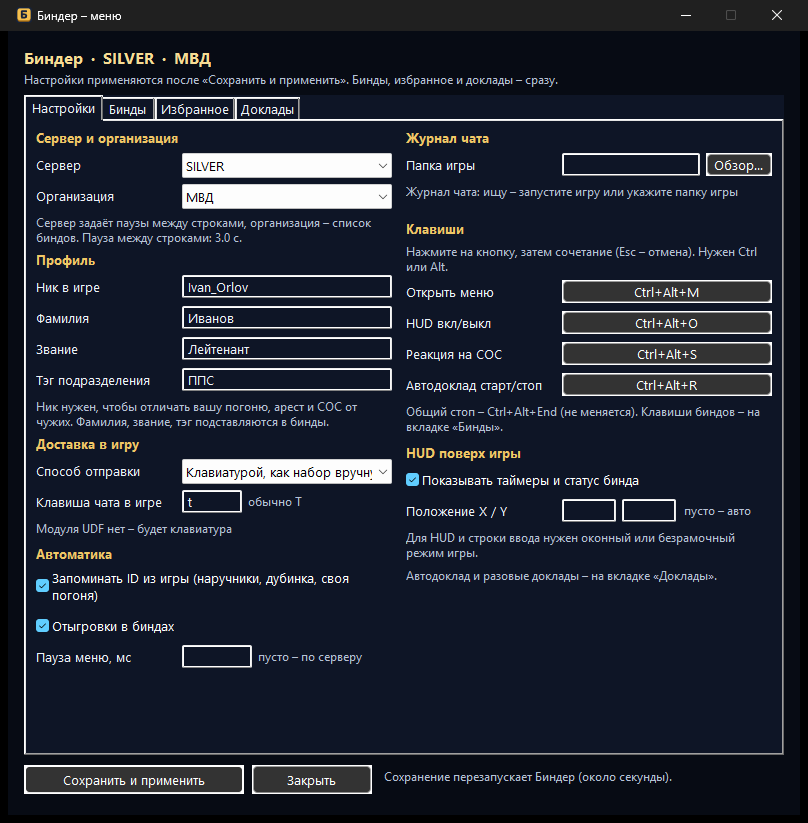
Task: Click the Фамилия input with Иванов
Action: (287, 318)
